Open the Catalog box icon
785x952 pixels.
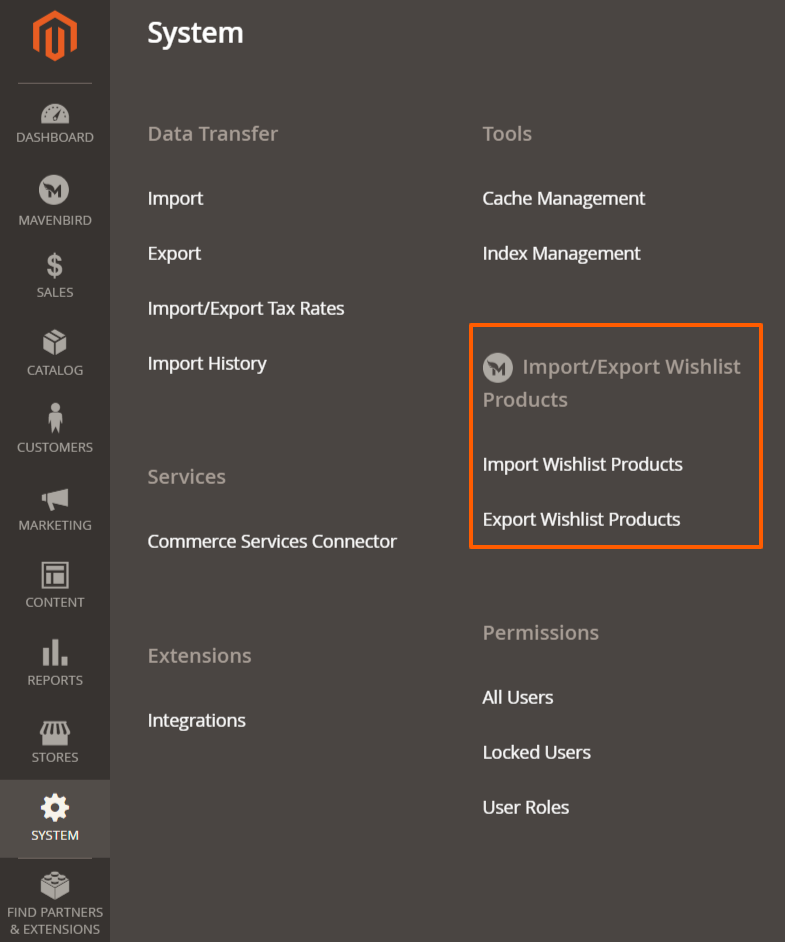click(55, 342)
